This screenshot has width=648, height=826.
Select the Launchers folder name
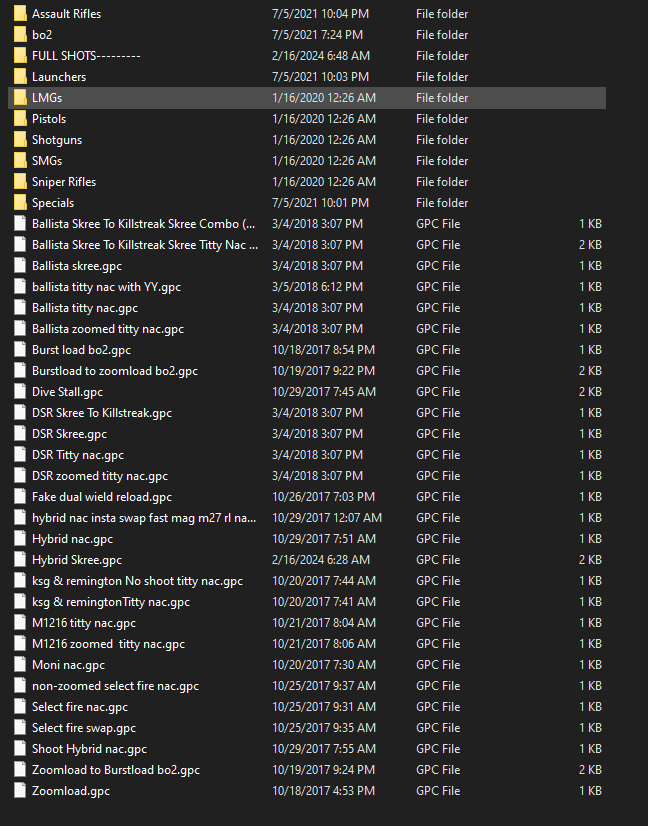click(x=59, y=77)
